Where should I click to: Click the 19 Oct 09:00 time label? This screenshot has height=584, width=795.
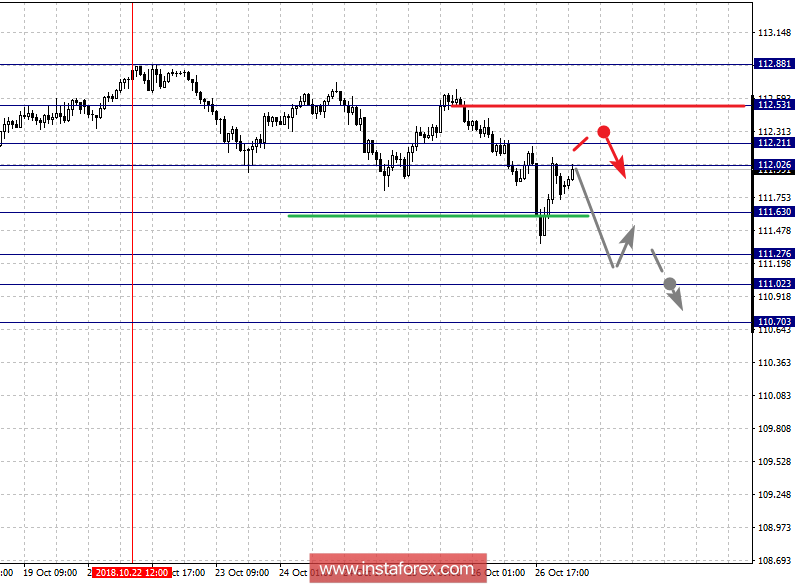tap(50, 572)
